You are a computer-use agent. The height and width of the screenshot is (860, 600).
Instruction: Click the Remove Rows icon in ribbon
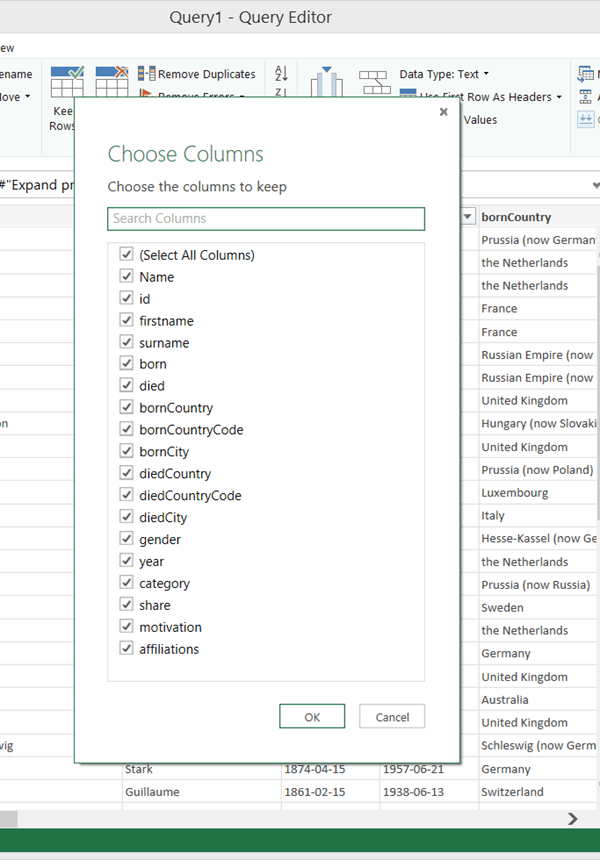(111, 78)
